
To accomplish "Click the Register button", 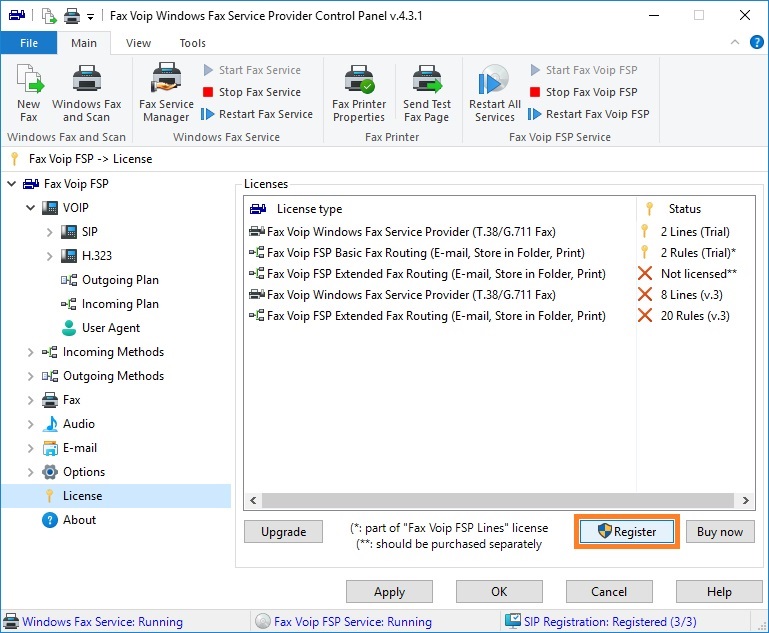I will coord(627,532).
